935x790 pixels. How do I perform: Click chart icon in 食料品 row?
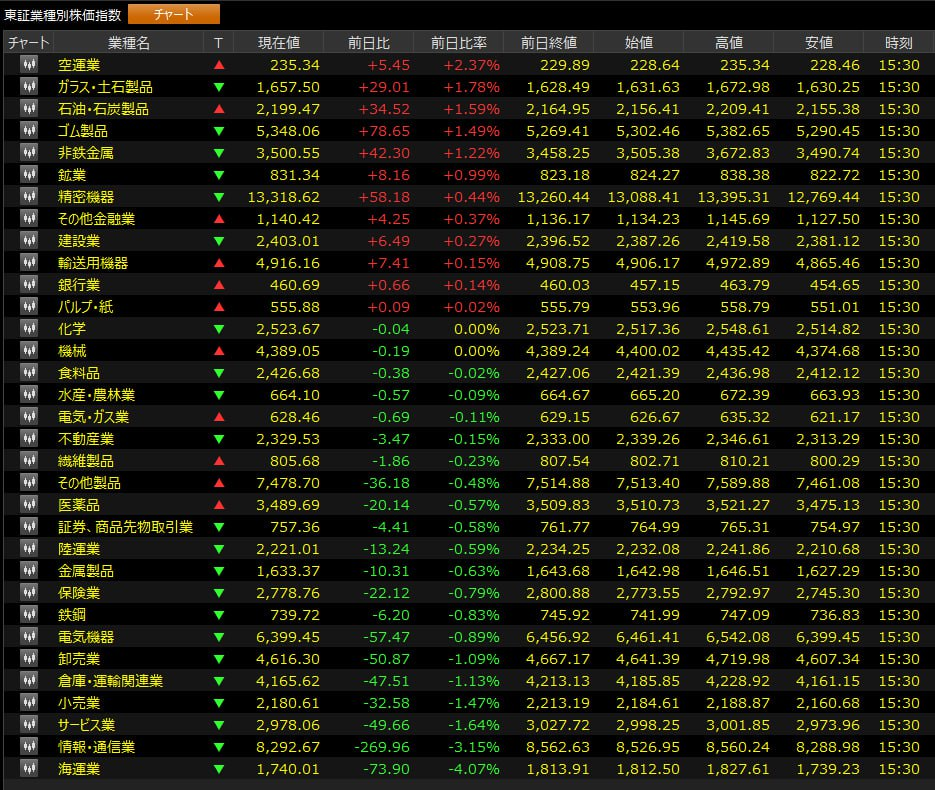coord(29,373)
